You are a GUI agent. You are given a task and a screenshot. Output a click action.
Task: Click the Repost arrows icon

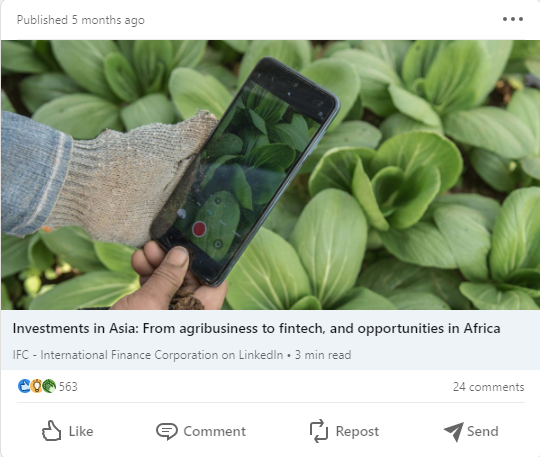(x=319, y=431)
